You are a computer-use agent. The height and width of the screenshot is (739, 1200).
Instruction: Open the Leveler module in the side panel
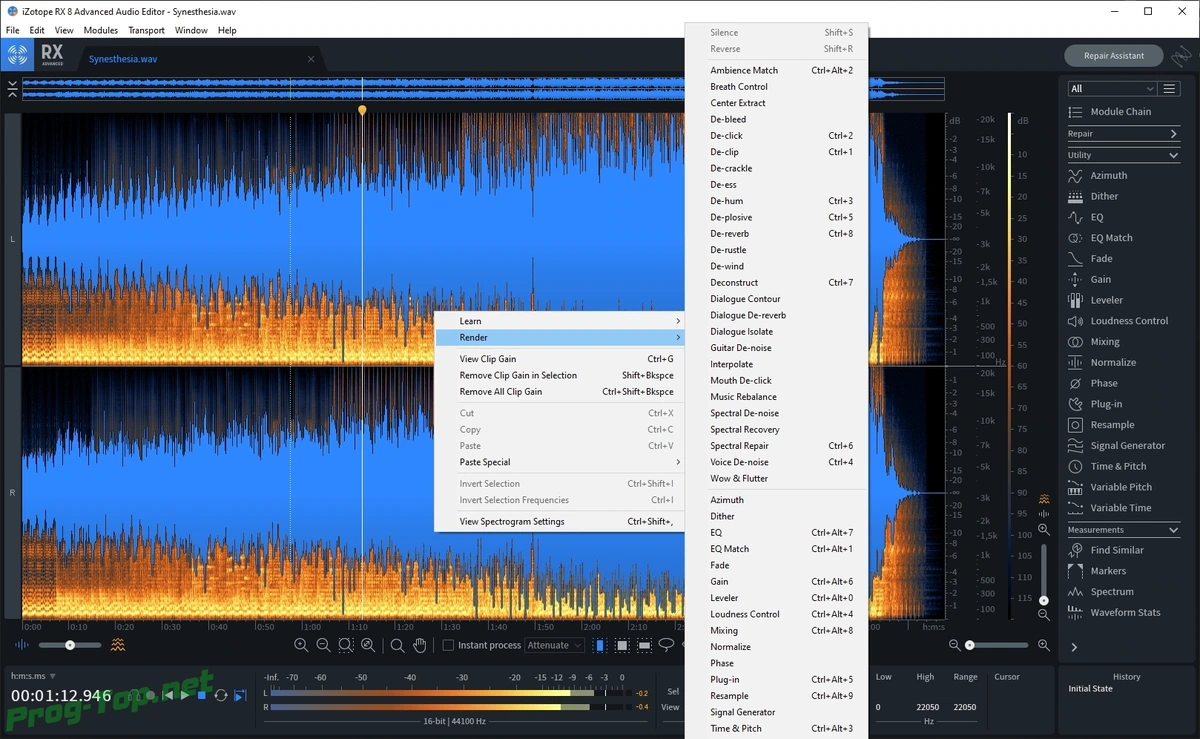1106,300
